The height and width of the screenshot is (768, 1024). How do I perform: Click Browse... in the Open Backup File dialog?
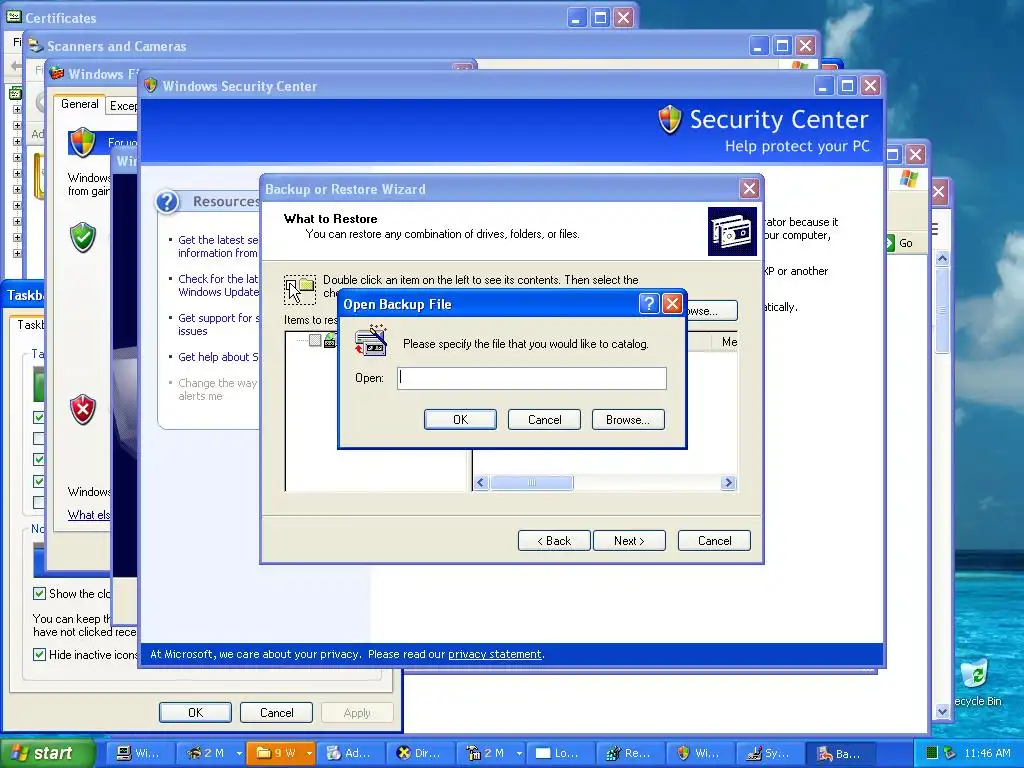[628, 420]
